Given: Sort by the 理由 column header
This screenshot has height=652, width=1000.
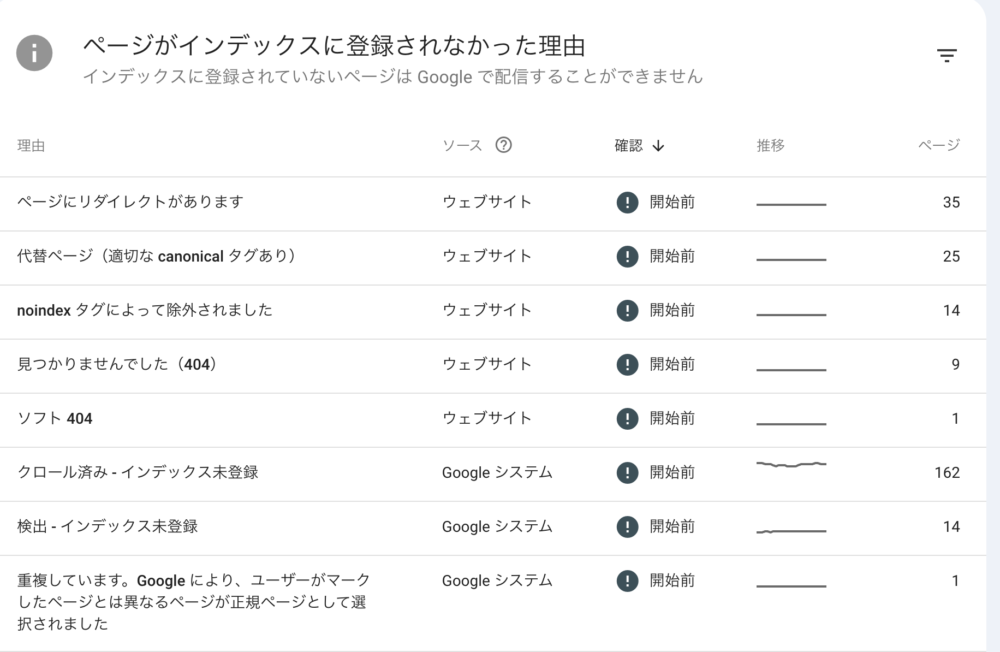Looking at the screenshot, I should click(x=31, y=146).
